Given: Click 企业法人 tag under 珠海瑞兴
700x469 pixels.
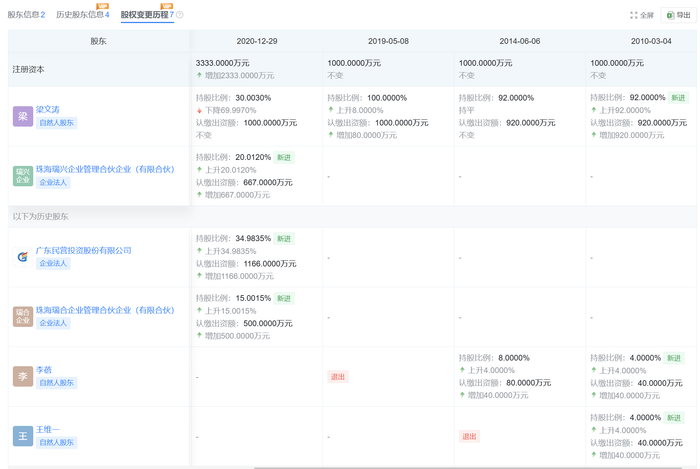Looking at the screenshot, I should pyautogui.click(x=53, y=182).
